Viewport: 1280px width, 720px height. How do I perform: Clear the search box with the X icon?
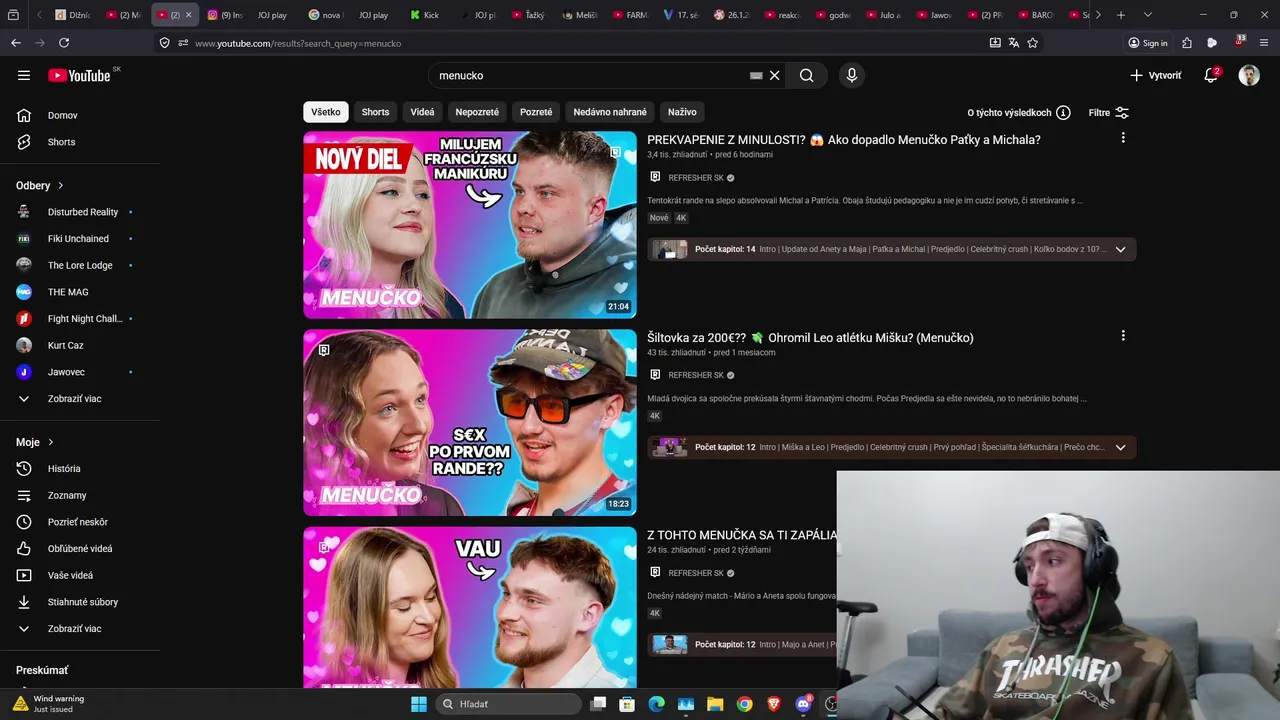pos(774,75)
